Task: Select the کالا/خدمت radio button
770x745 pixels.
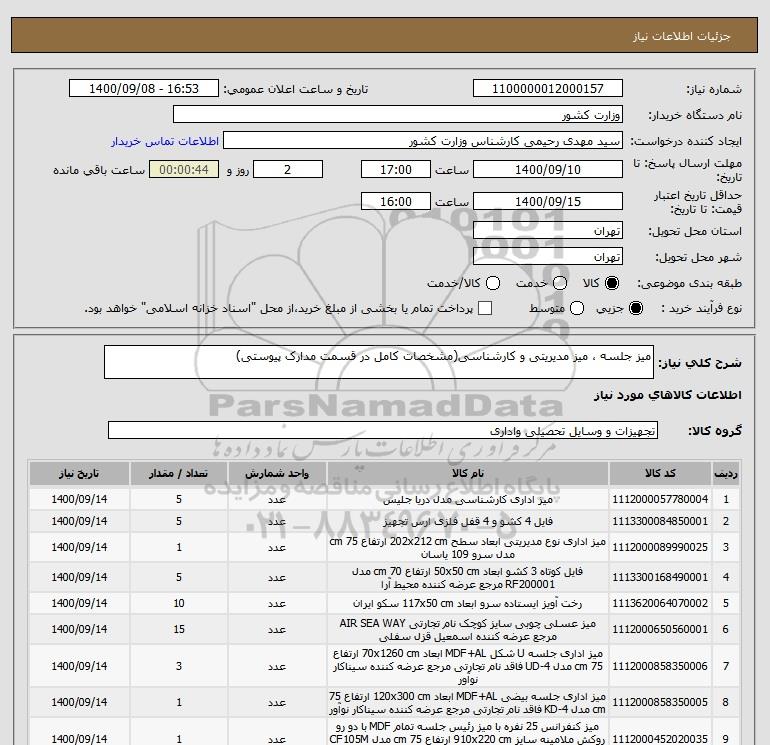Action: tap(493, 283)
